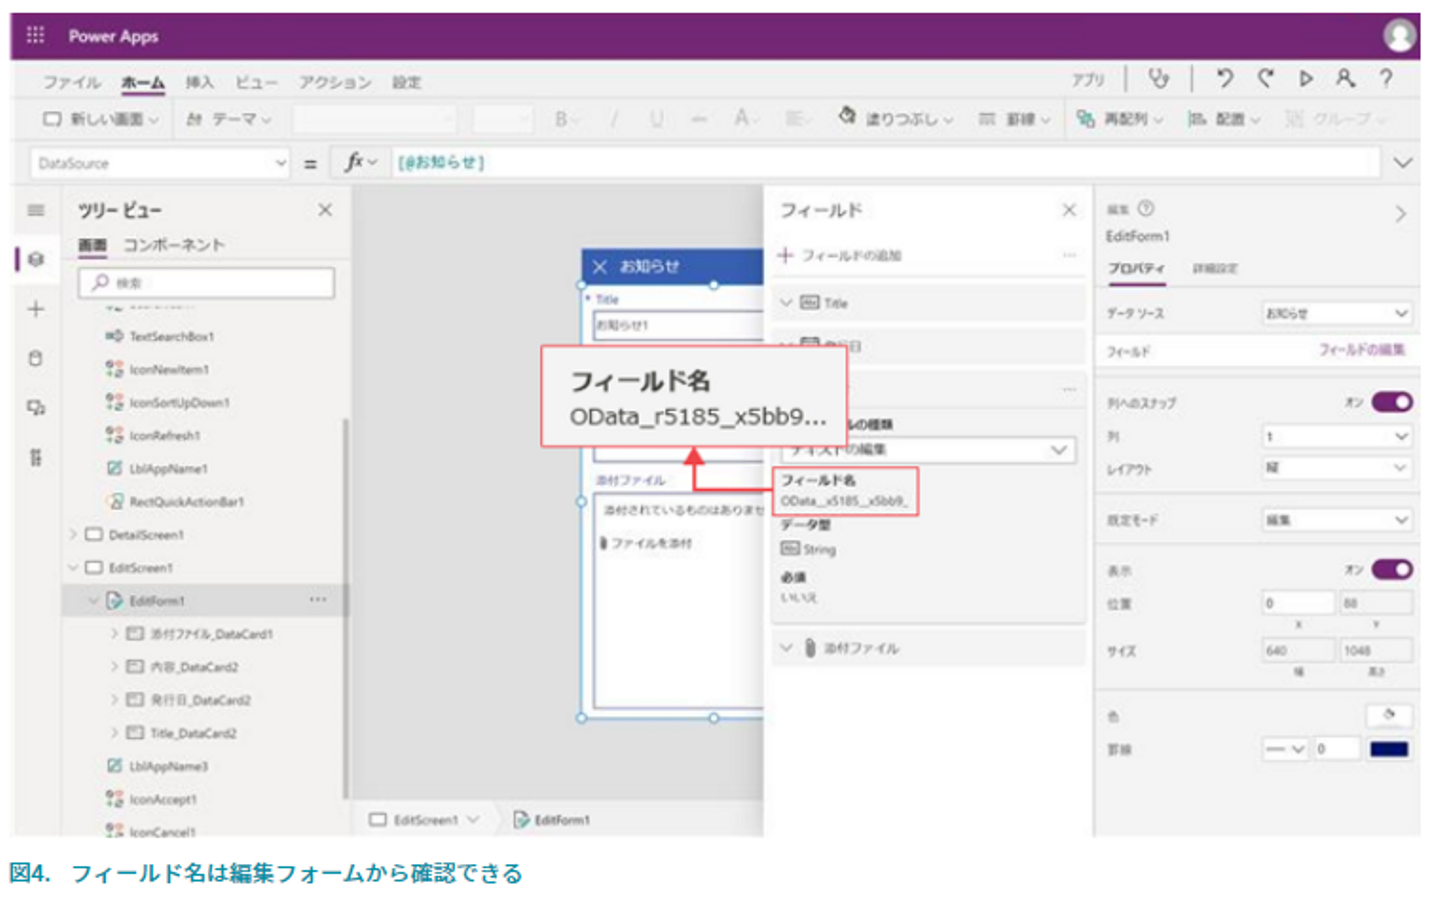Click the フィールドの編集 link
Viewport: 1440px width, 899px height.
pyautogui.click(x=1361, y=350)
